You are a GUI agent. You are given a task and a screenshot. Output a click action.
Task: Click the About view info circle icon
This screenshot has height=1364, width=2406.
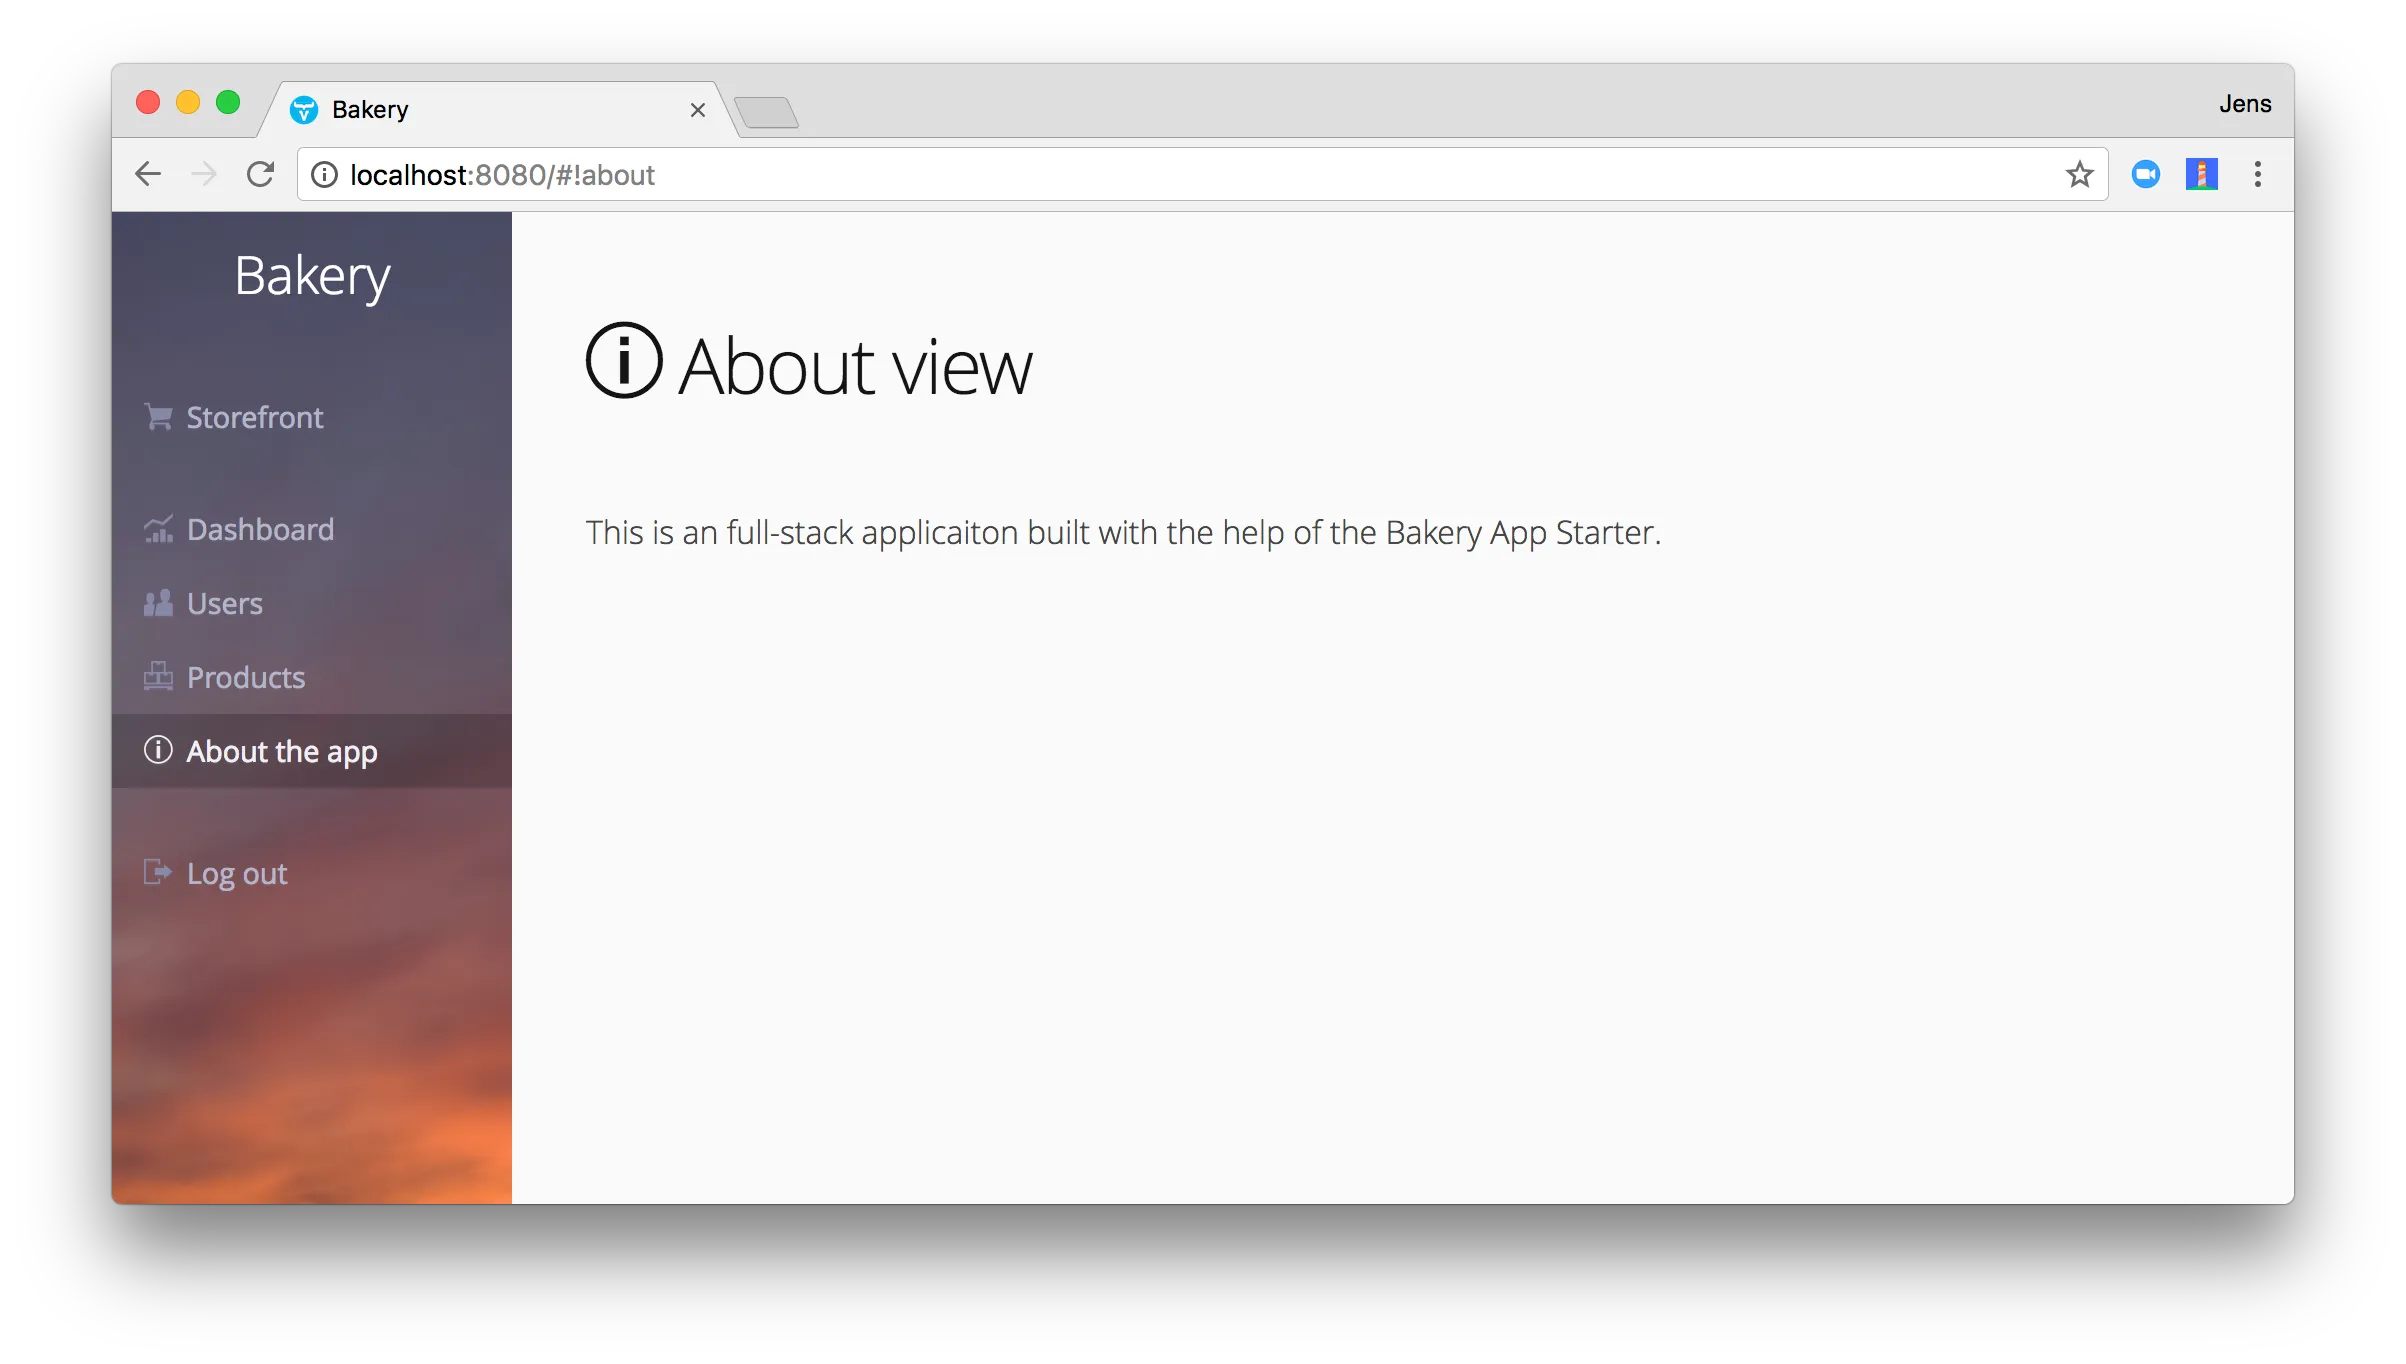[625, 360]
